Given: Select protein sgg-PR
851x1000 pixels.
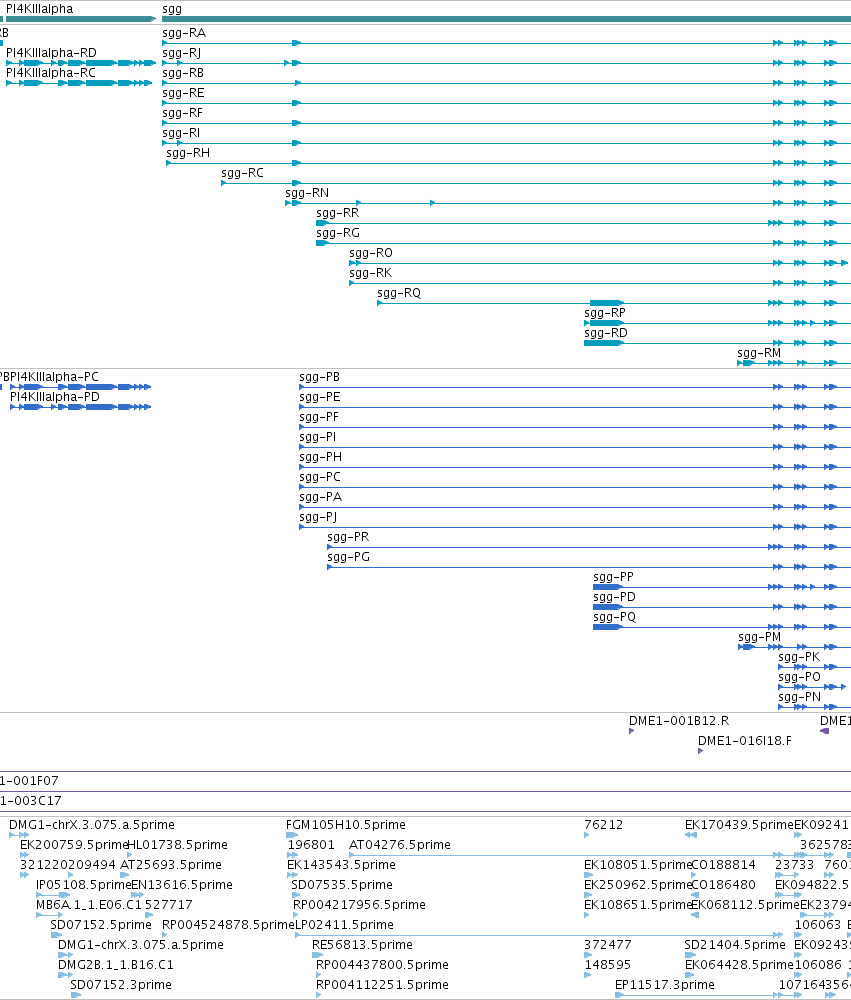Looking at the screenshot, I should 348,537.
